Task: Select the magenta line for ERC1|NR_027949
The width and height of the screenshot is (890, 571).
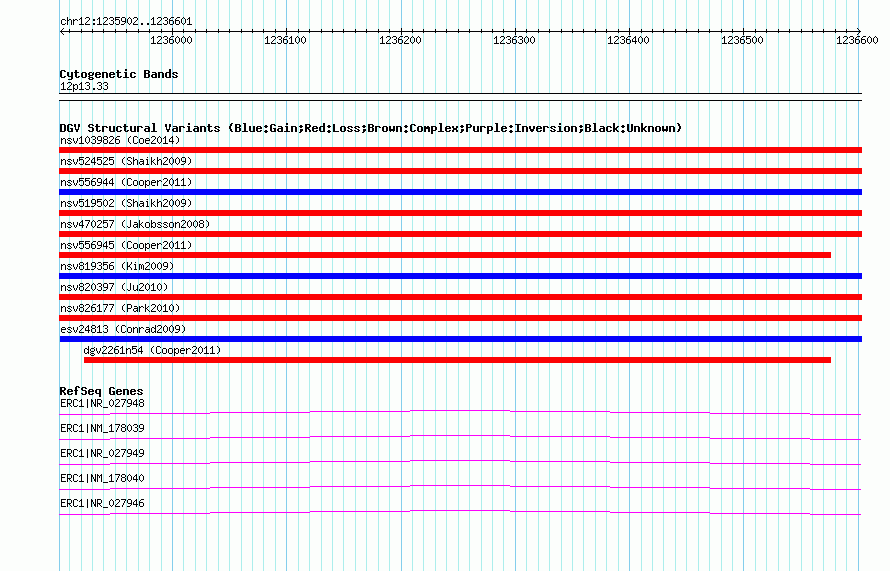Action: coord(460,462)
